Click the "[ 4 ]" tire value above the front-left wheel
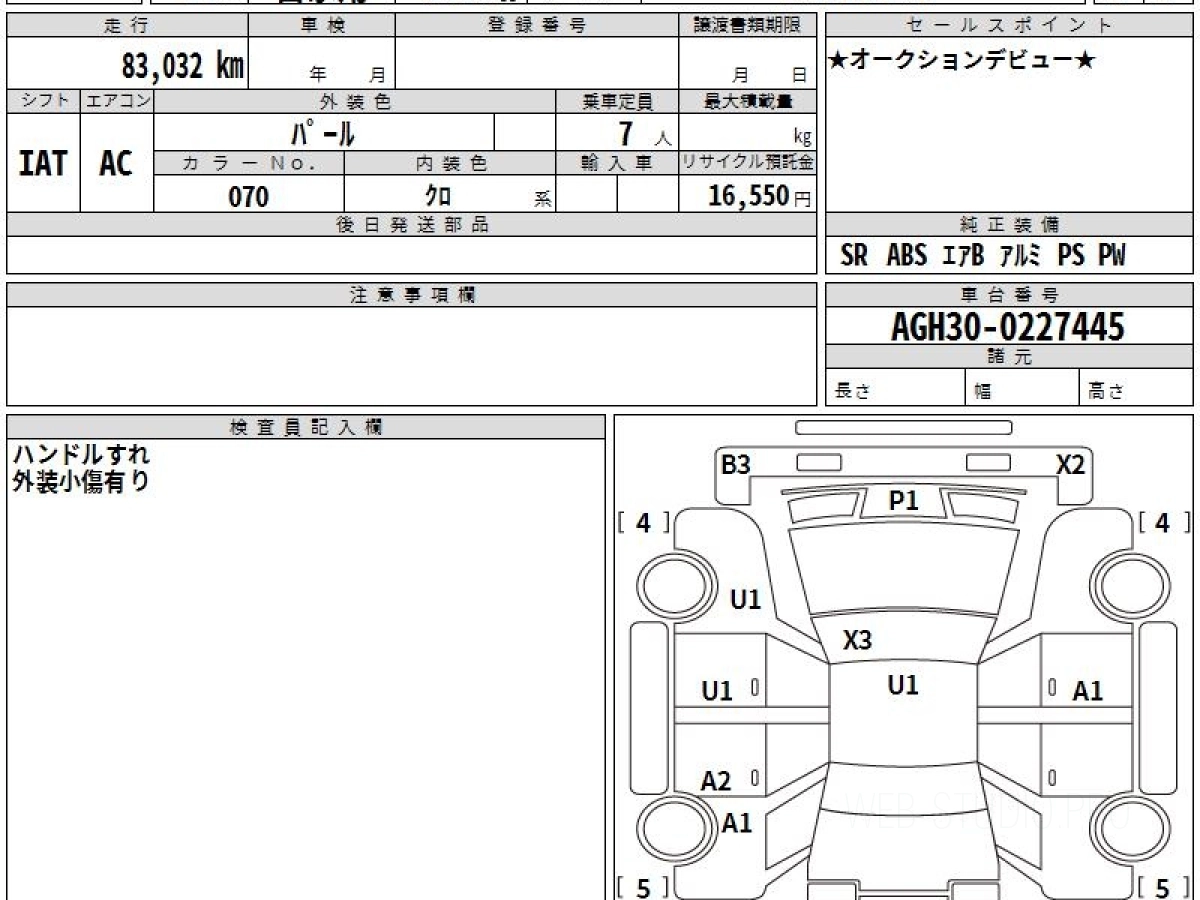The height and width of the screenshot is (900, 1200). click(x=644, y=523)
